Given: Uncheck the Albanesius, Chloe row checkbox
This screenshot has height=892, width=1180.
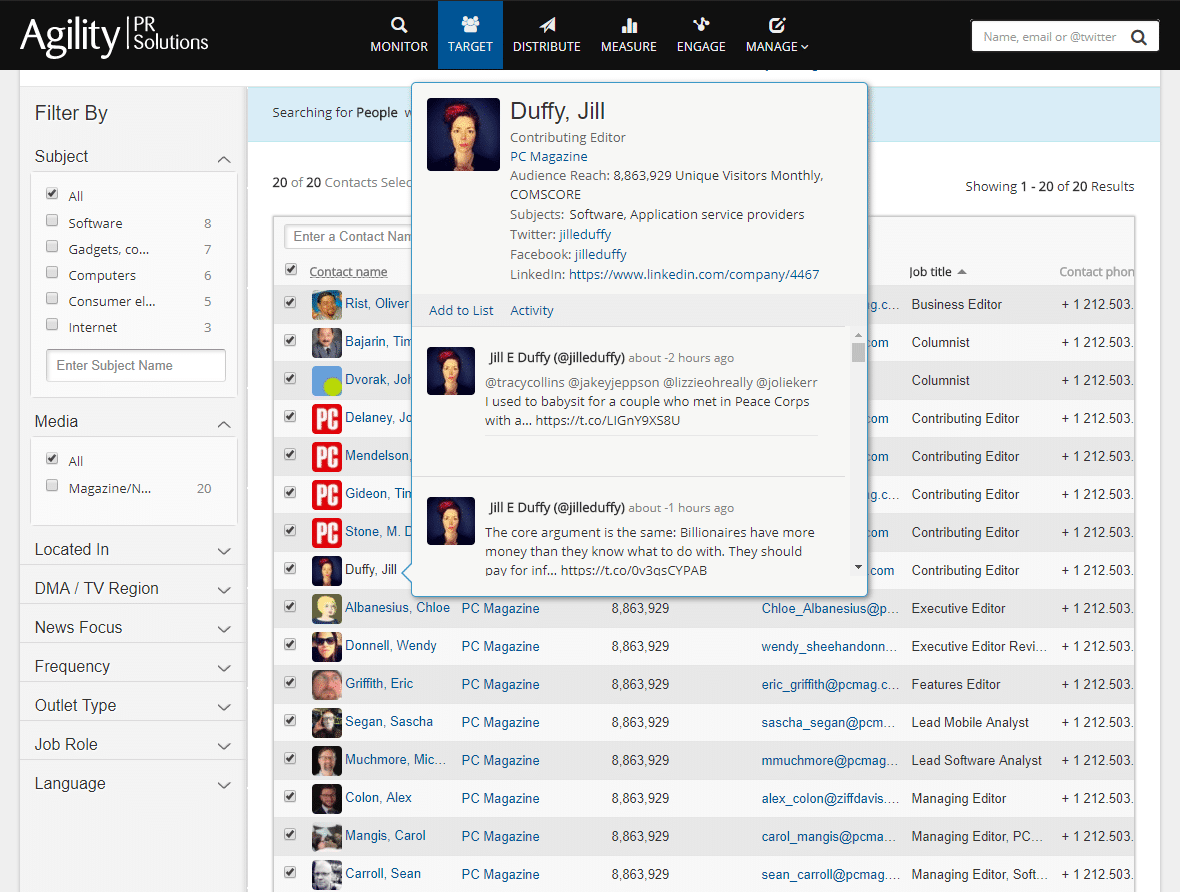Looking at the screenshot, I should pos(290,606).
